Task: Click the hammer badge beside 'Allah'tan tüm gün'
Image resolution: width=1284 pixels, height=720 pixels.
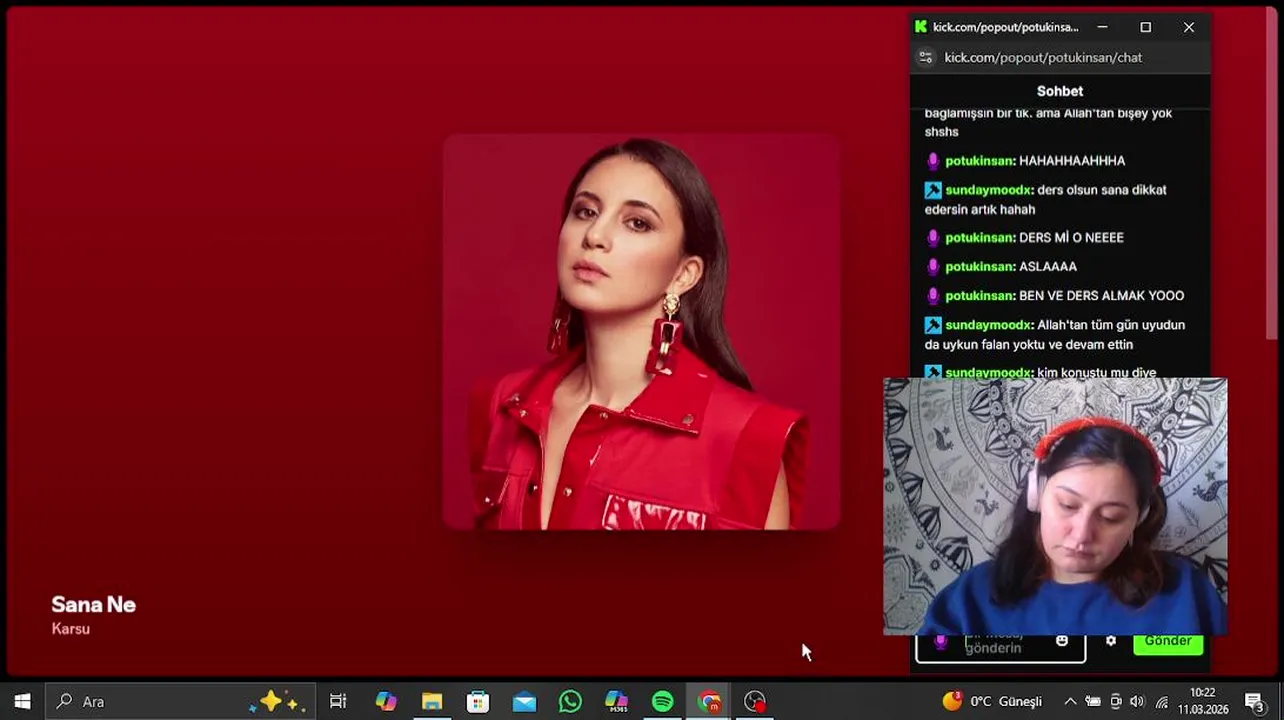Action: coord(933,324)
